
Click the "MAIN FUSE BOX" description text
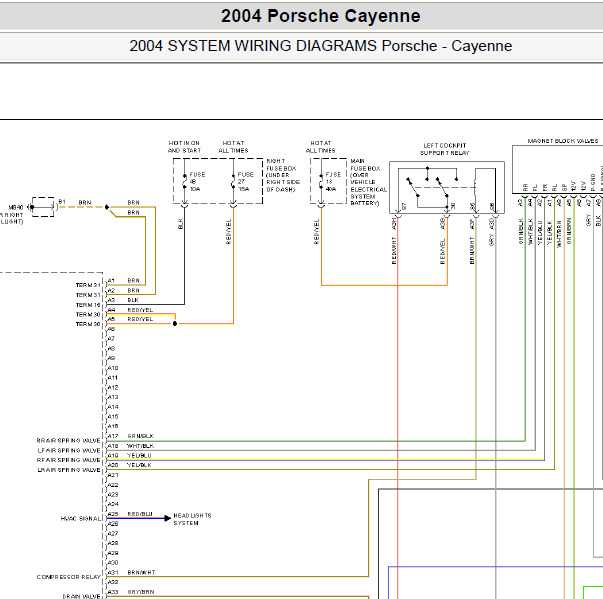(x=368, y=182)
